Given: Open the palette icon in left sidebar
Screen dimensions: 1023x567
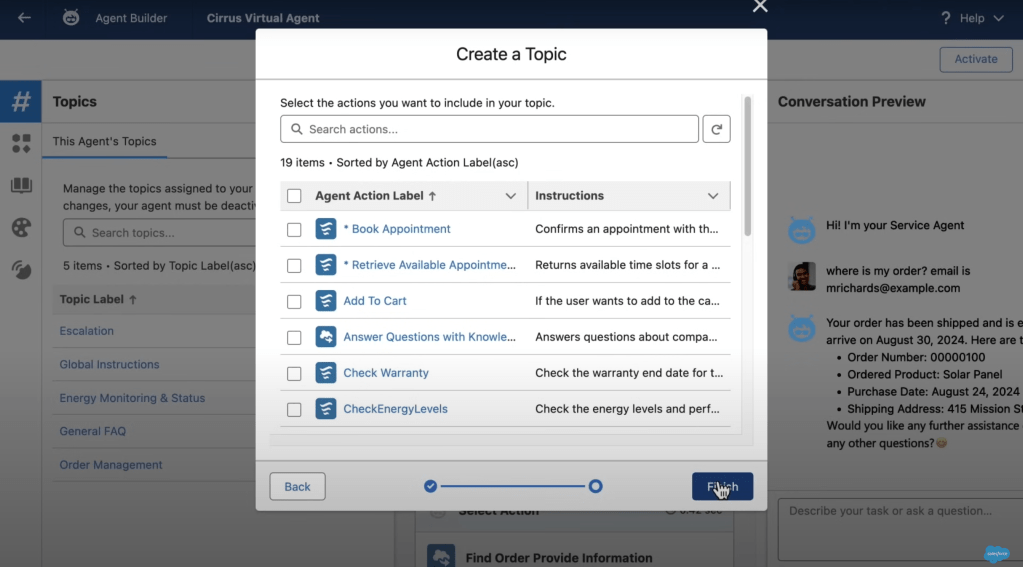Looking at the screenshot, I should pyautogui.click(x=21, y=227).
